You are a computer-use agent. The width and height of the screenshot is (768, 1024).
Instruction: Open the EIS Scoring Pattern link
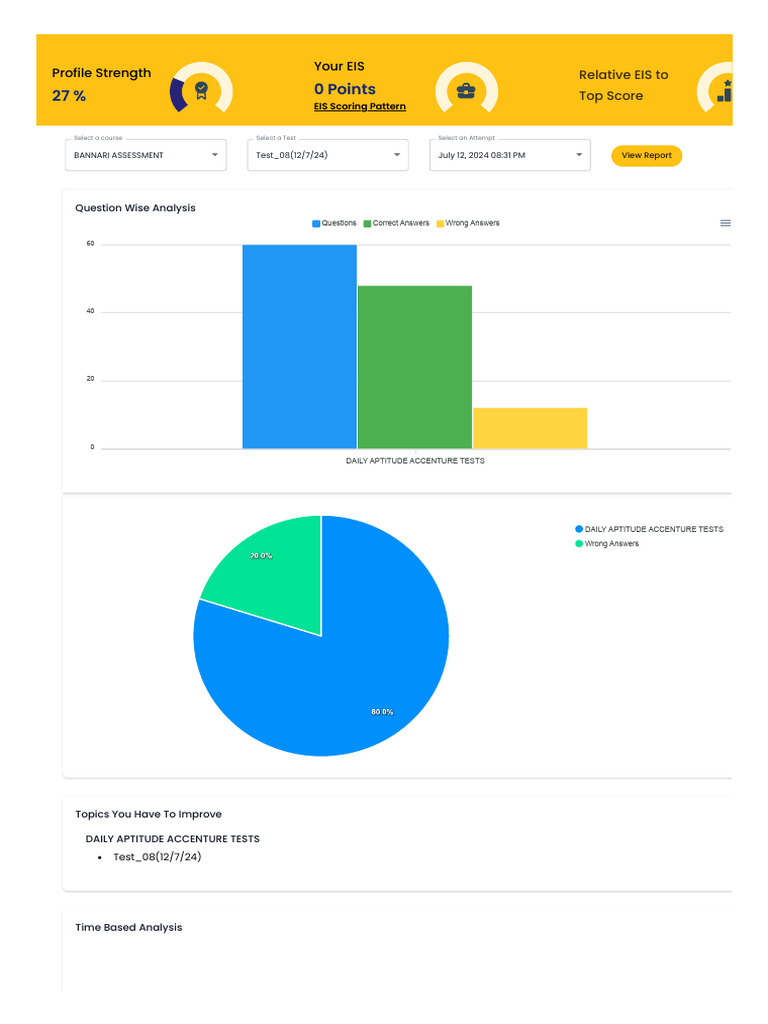pyautogui.click(x=360, y=106)
